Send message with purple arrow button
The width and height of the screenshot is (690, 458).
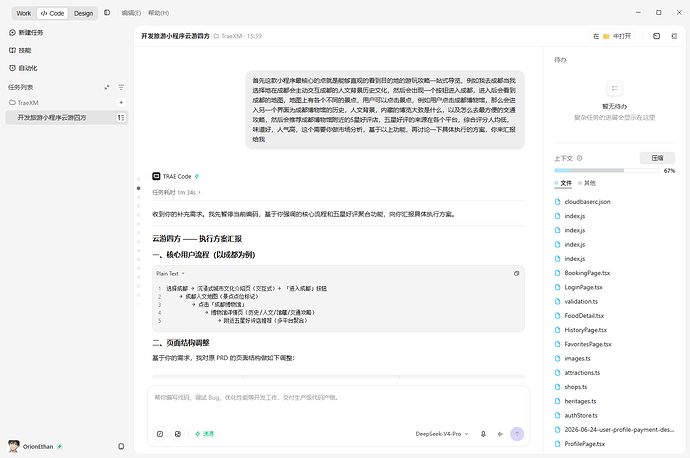click(x=517, y=434)
